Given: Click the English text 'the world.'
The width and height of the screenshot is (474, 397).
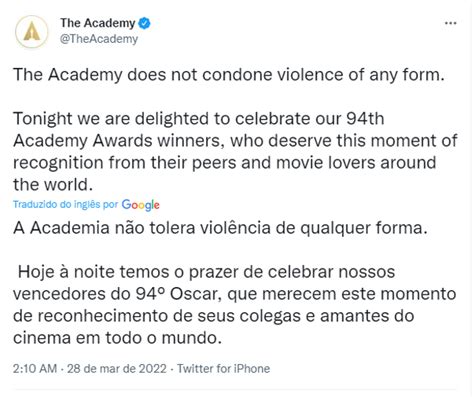Looking at the screenshot, I should pos(53,185).
